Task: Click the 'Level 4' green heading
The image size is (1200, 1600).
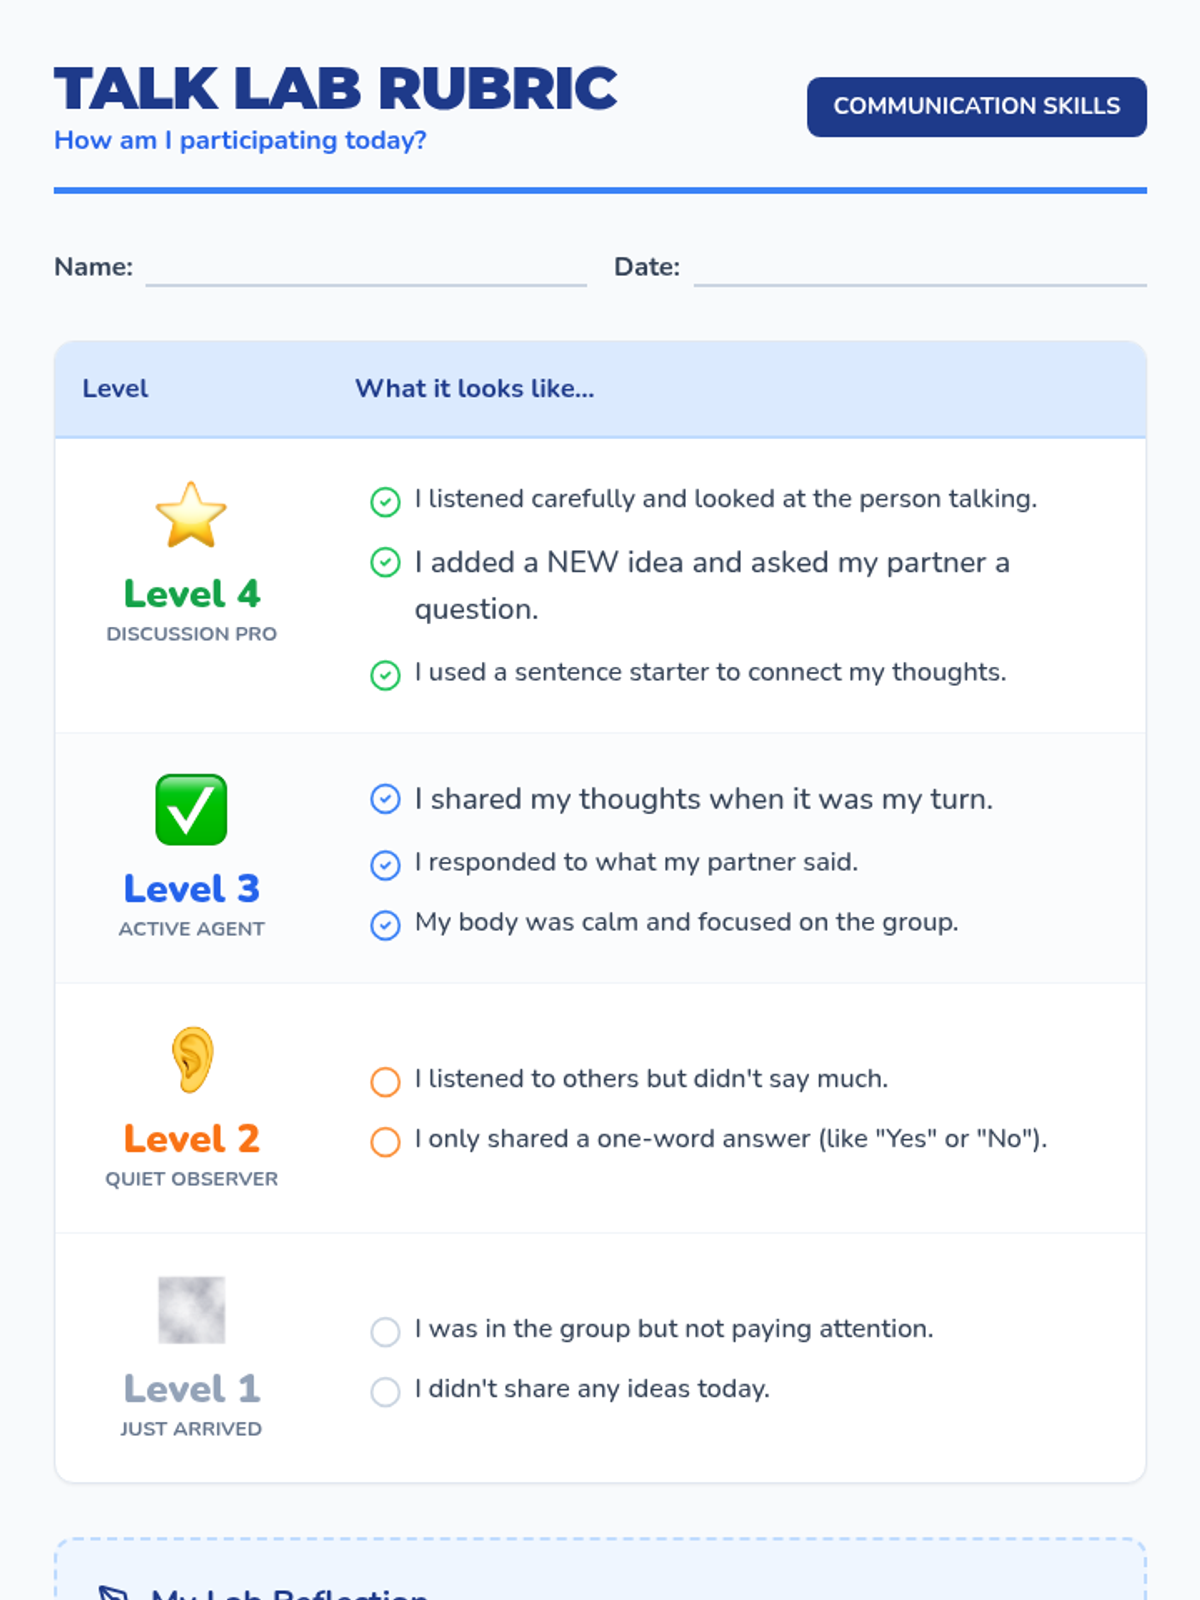Action: 191,594
